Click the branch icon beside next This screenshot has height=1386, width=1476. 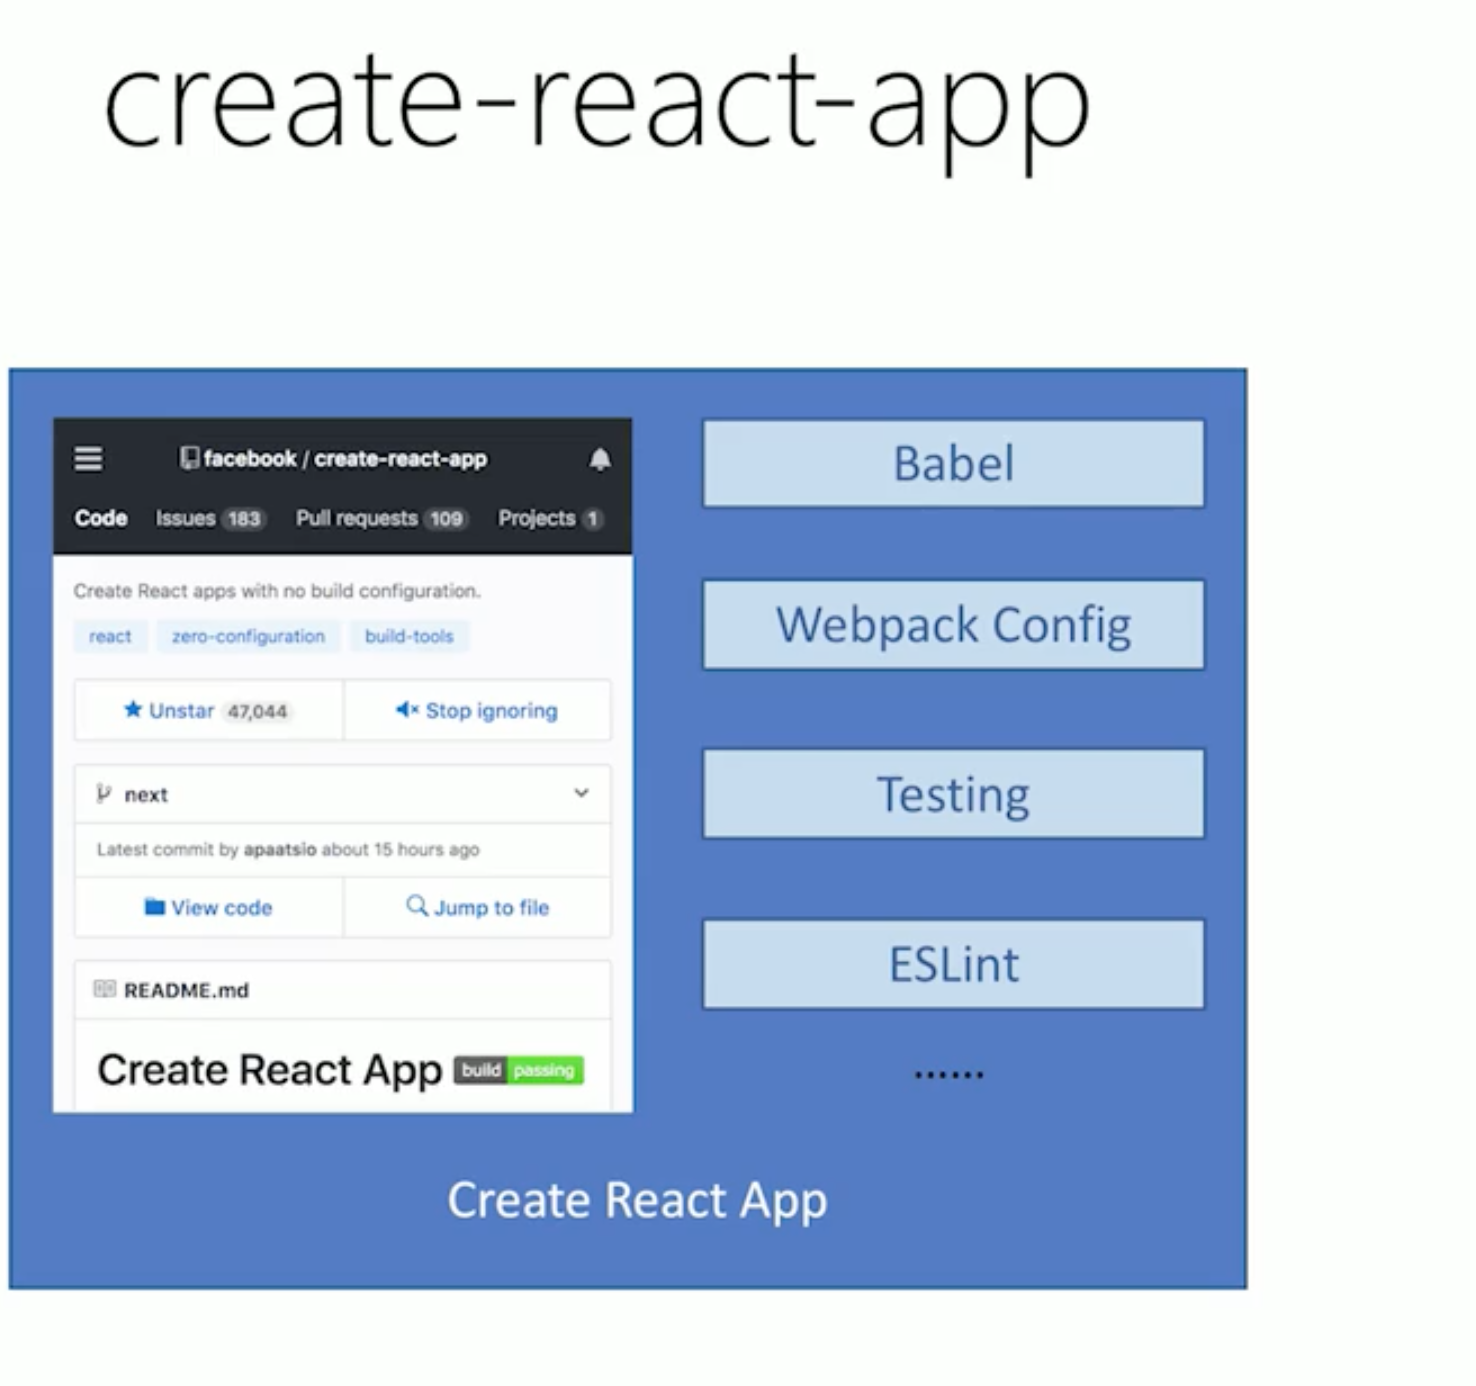click(103, 794)
